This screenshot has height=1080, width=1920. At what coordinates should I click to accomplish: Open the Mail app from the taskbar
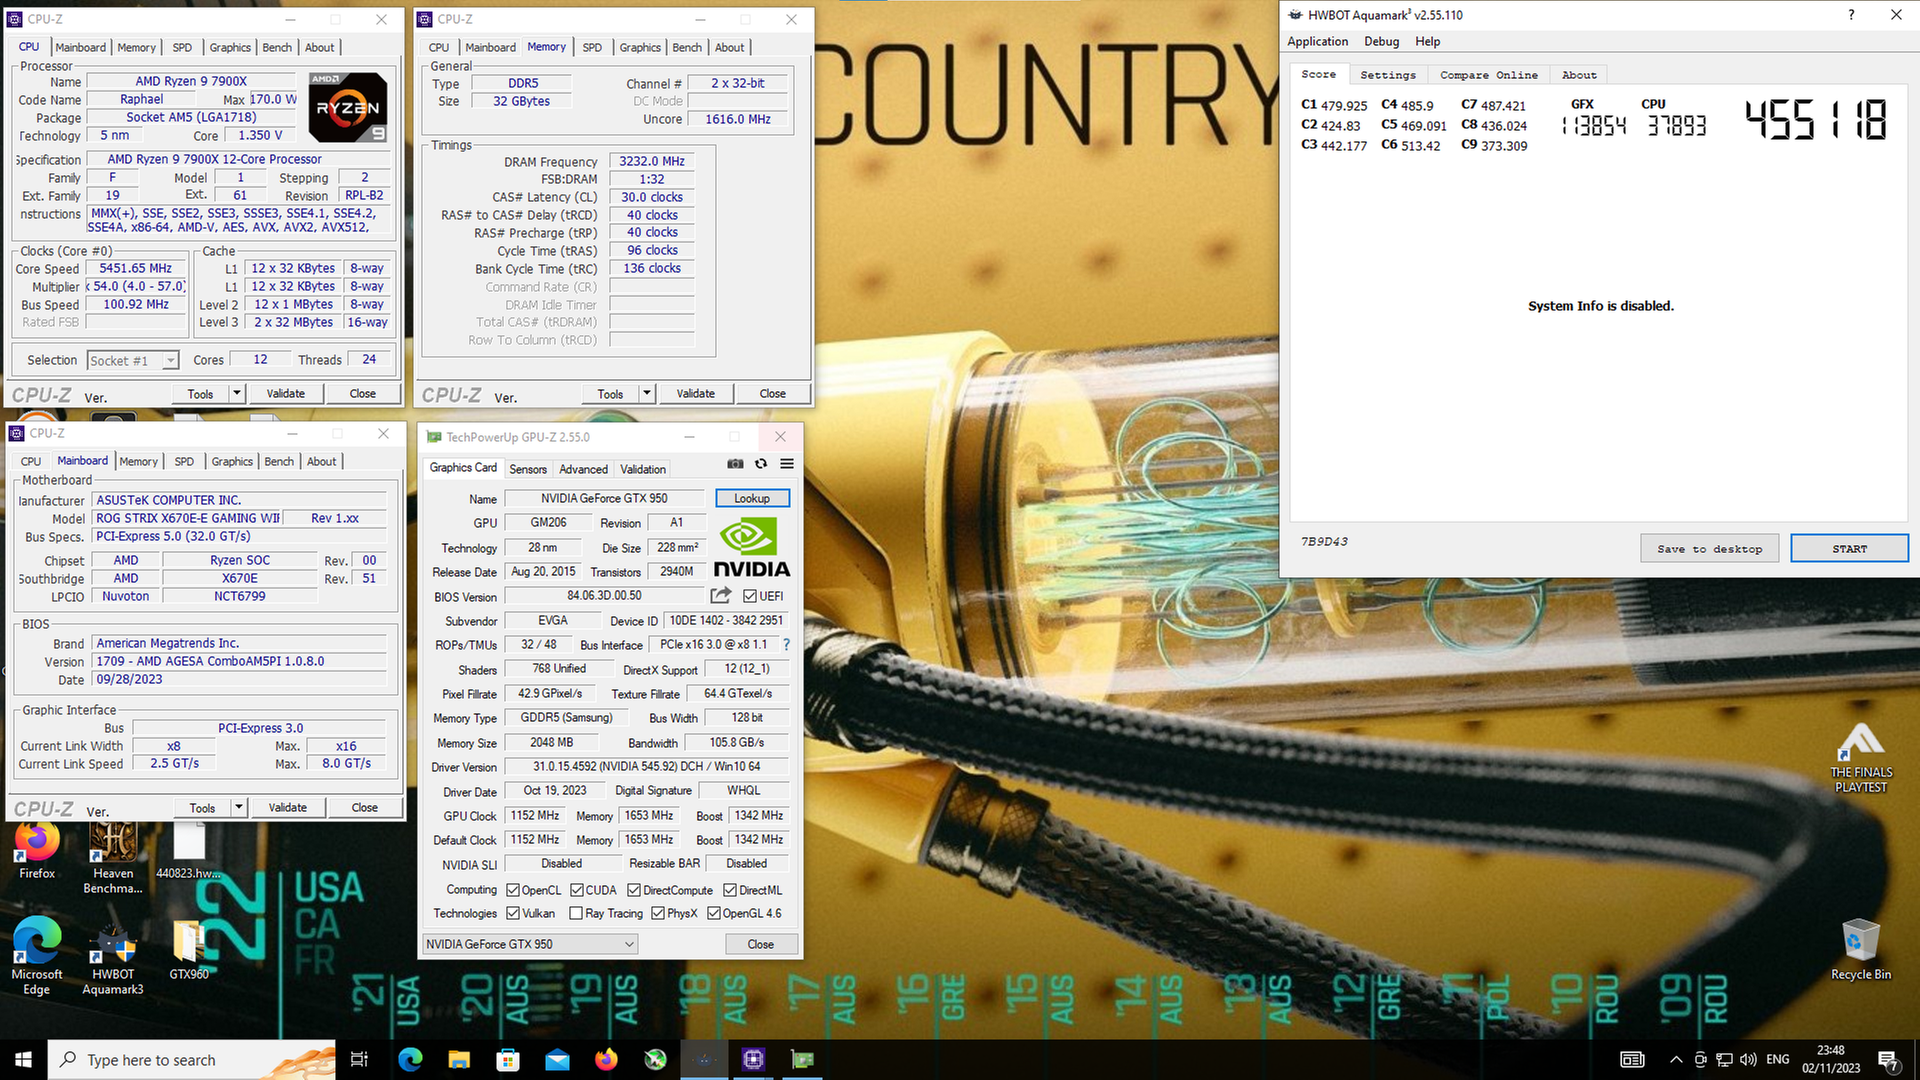pyautogui.click(x=557, y=1060)
